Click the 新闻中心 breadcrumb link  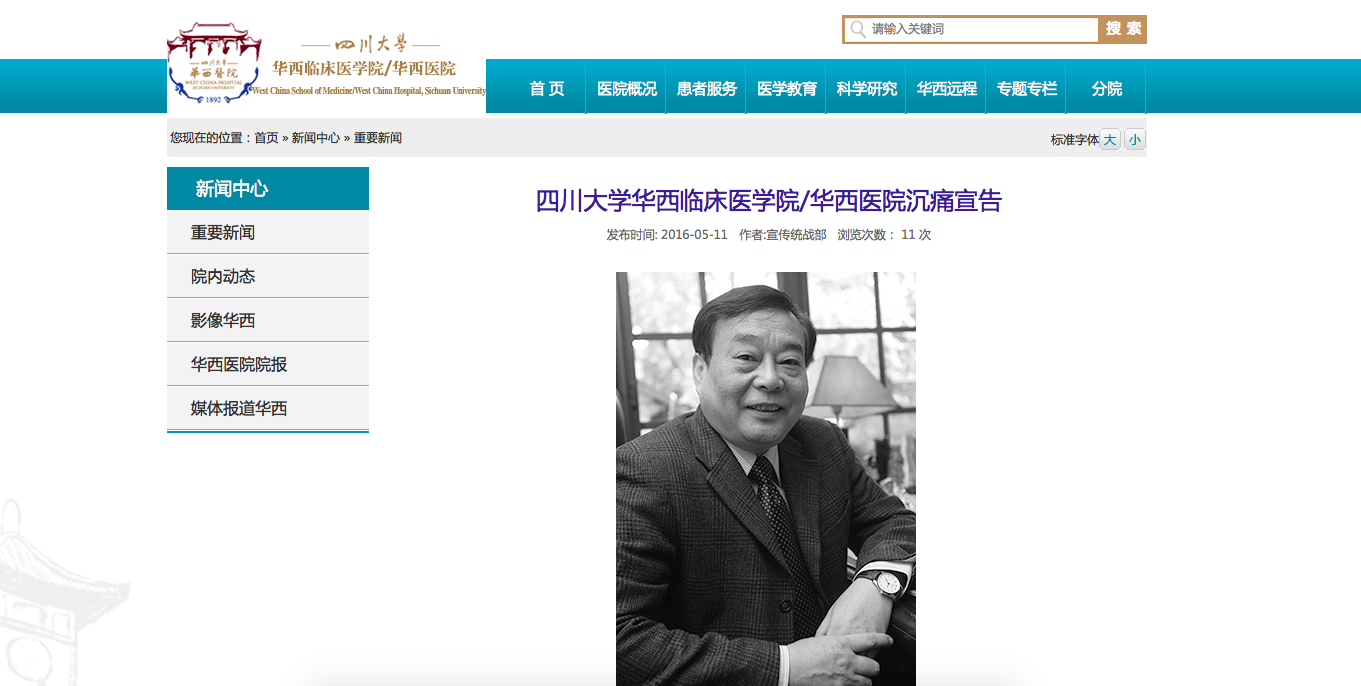pos(316,138)
